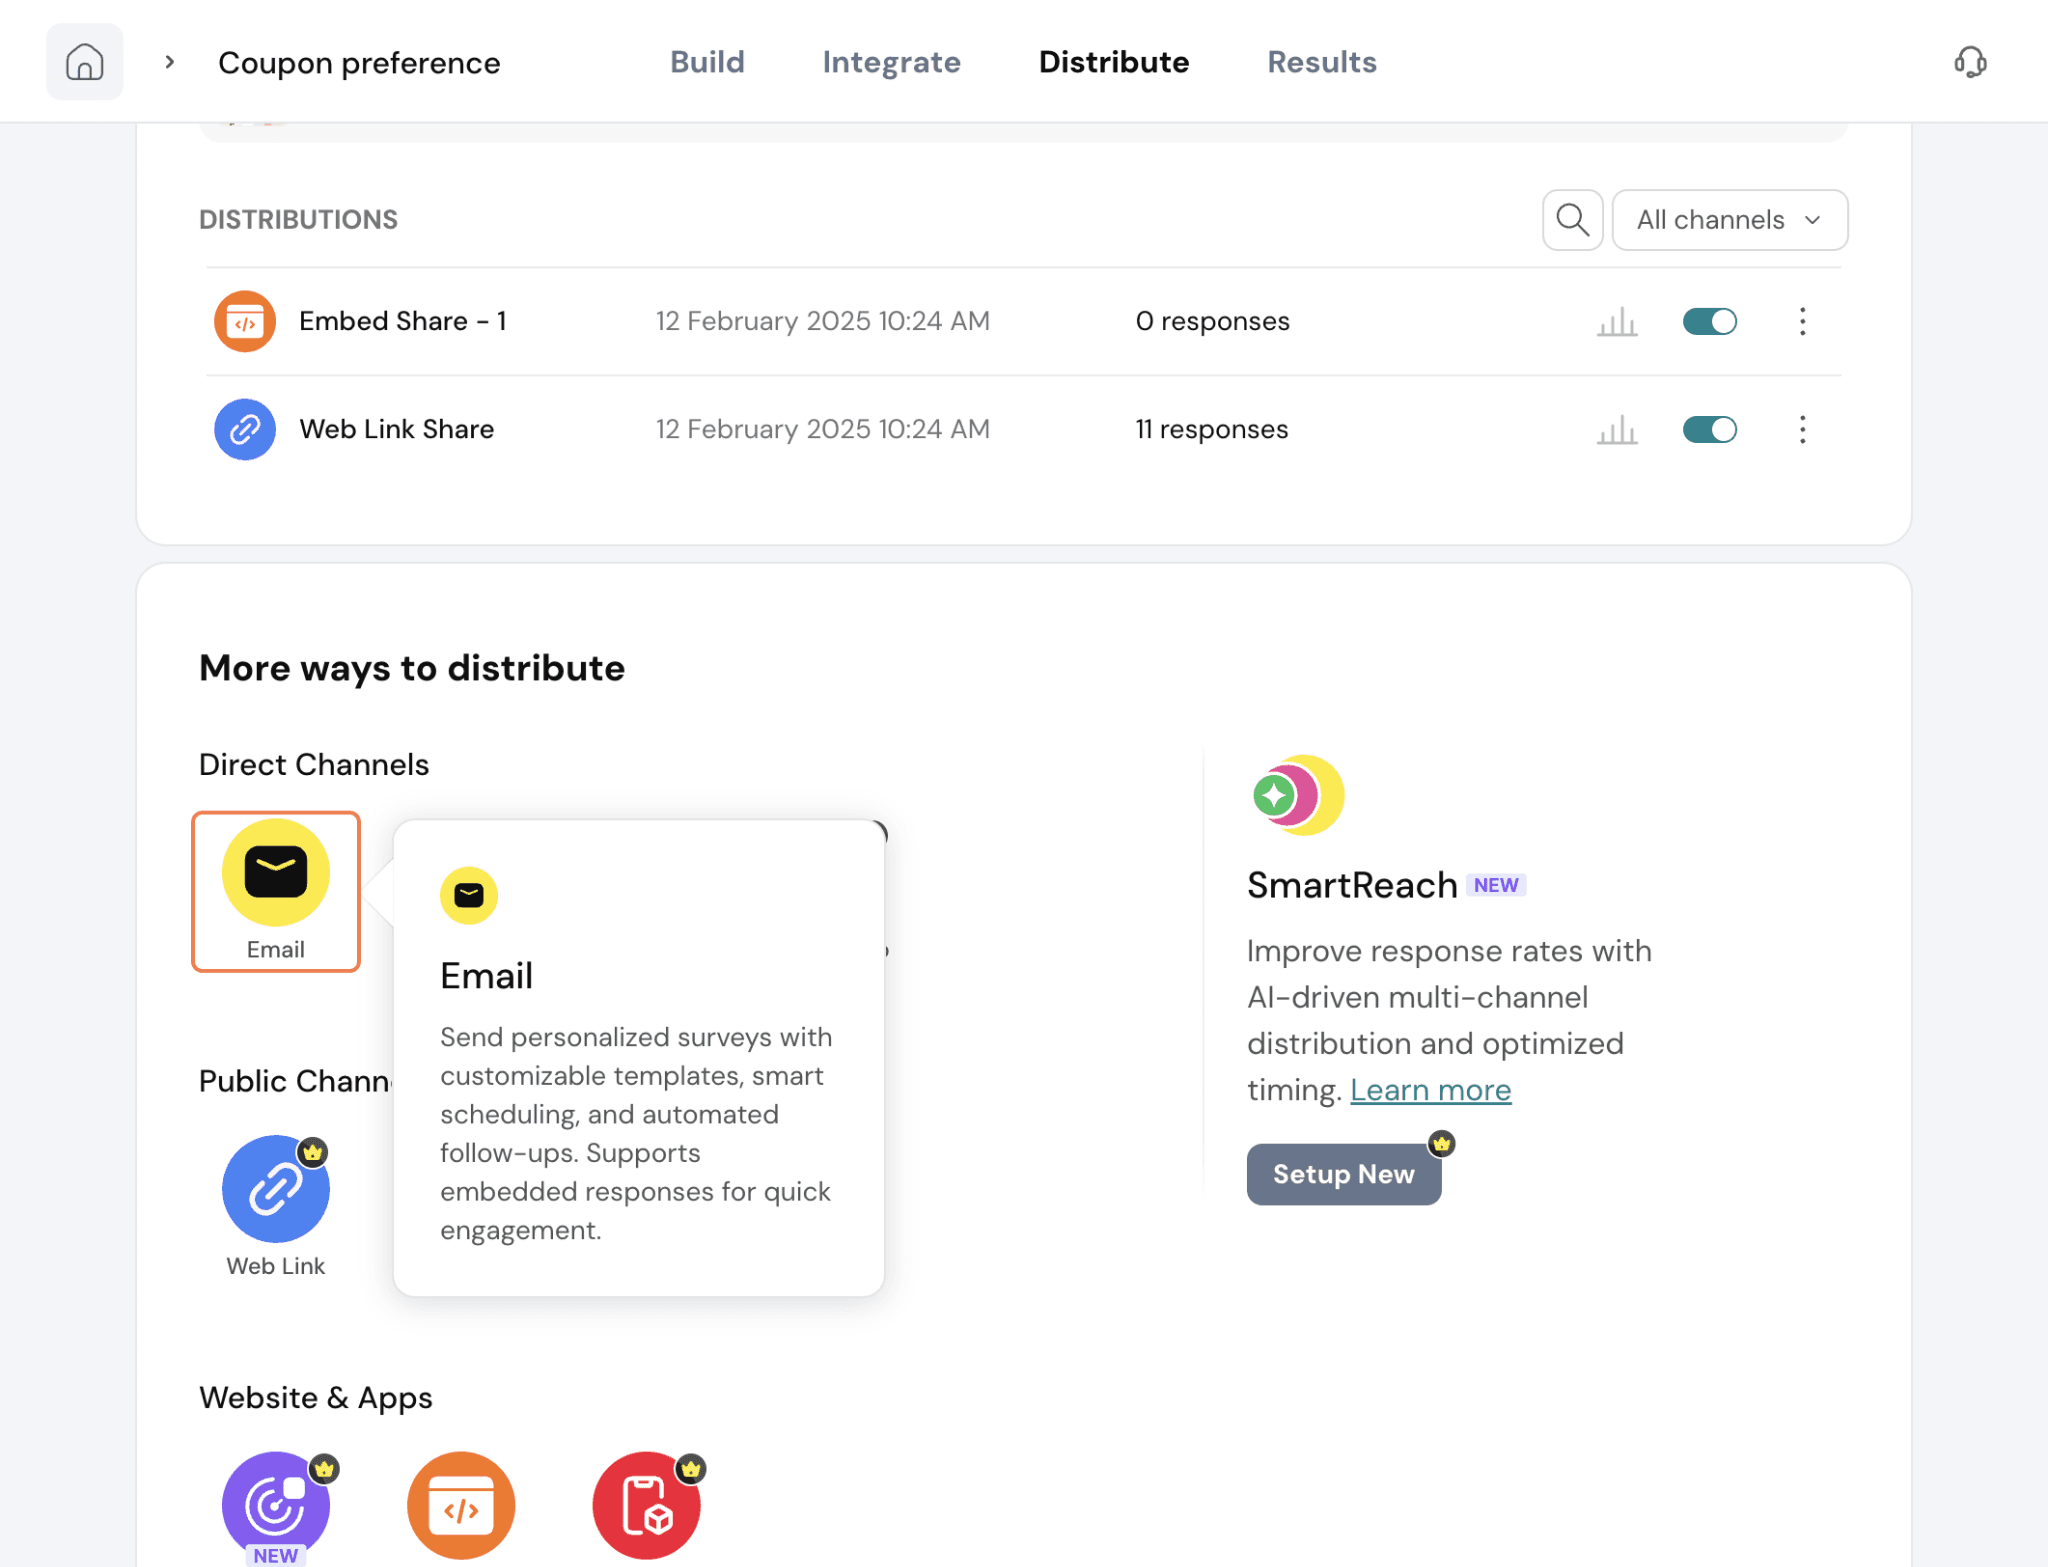This screenshot has width=2048, height=1567.
Task: Select the red mobile SDK channel icon
Action: click(646, 1505)
